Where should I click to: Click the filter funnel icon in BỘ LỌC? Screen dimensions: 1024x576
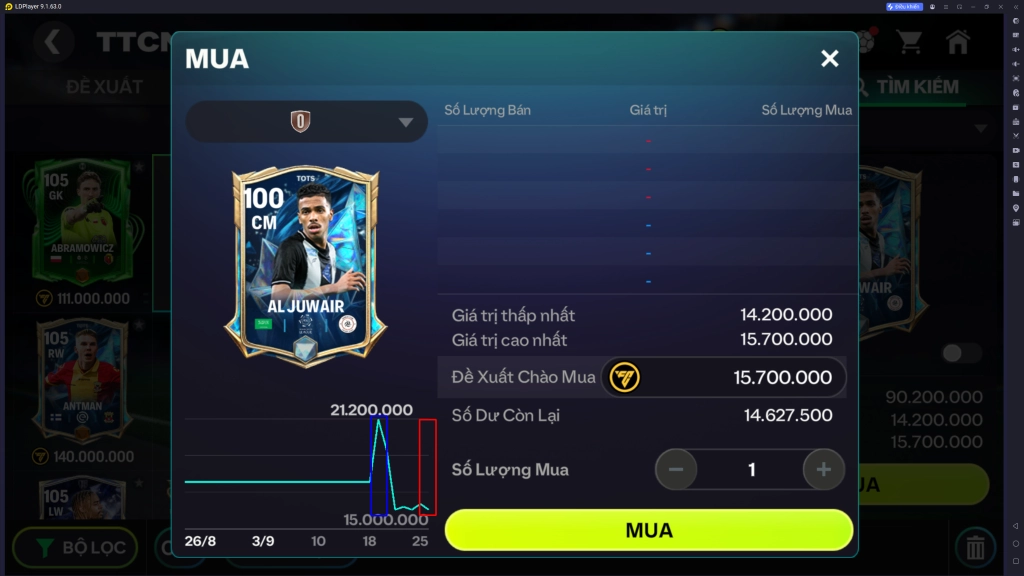pos(45,547)
